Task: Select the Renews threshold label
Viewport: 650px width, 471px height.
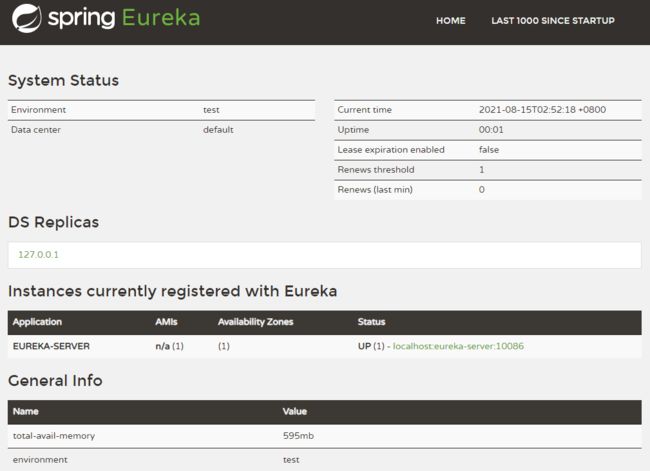Action: (x=376, y=170)
